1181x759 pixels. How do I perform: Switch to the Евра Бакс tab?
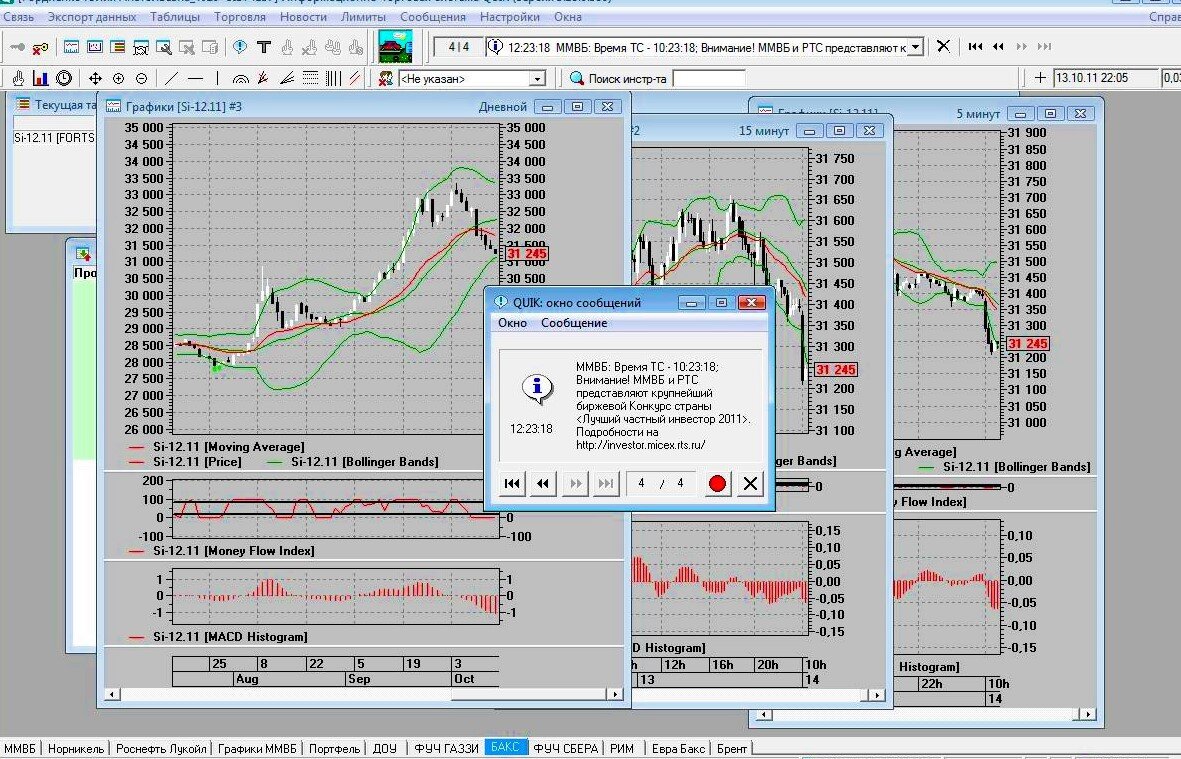pyautogui.click(x=679, y=748)
